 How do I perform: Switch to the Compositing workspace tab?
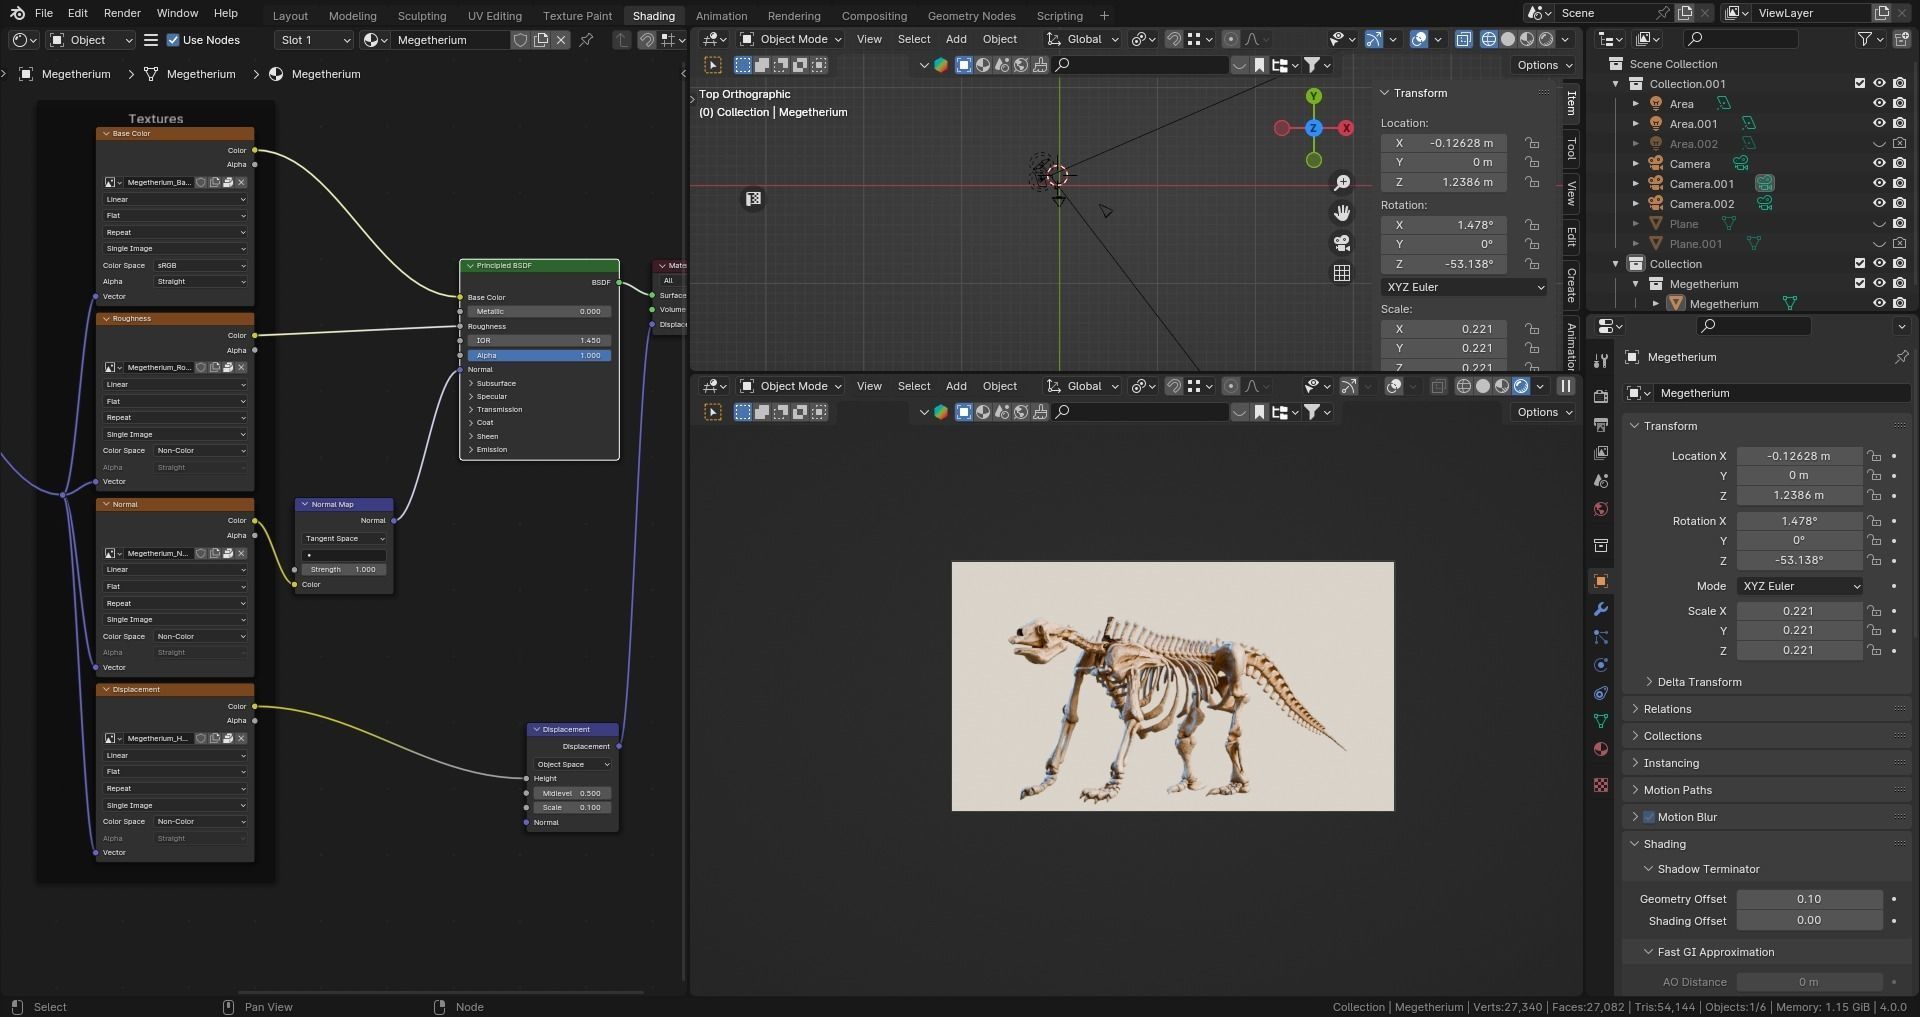(874, 16)
